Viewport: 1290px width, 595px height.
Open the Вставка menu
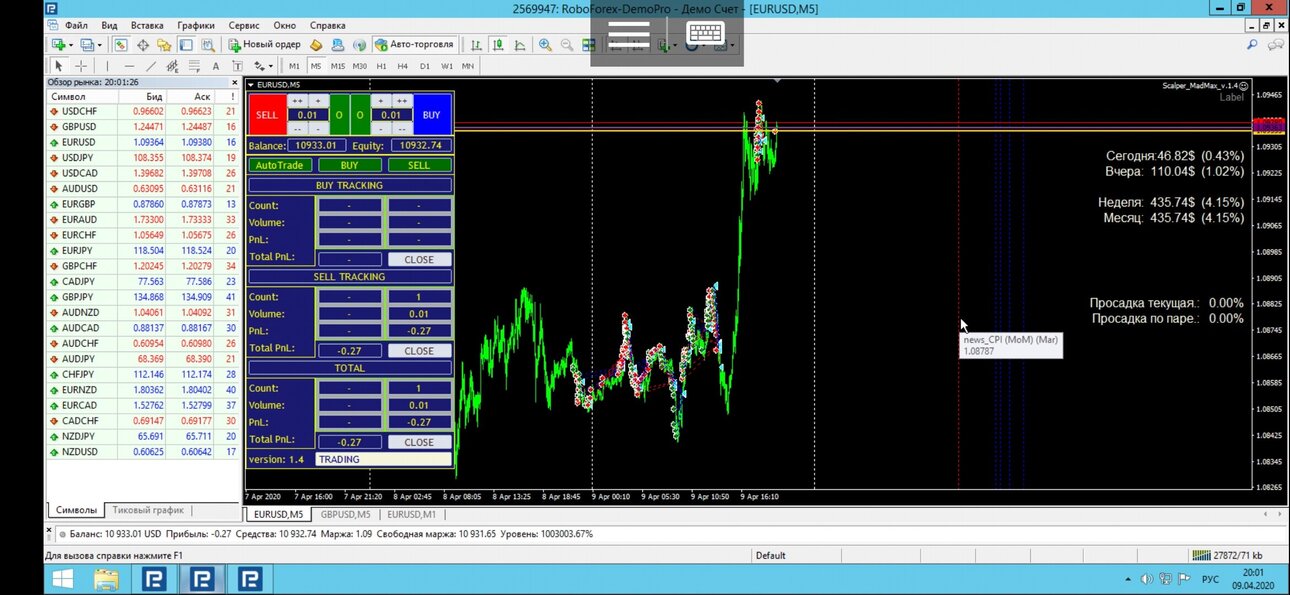147,25
